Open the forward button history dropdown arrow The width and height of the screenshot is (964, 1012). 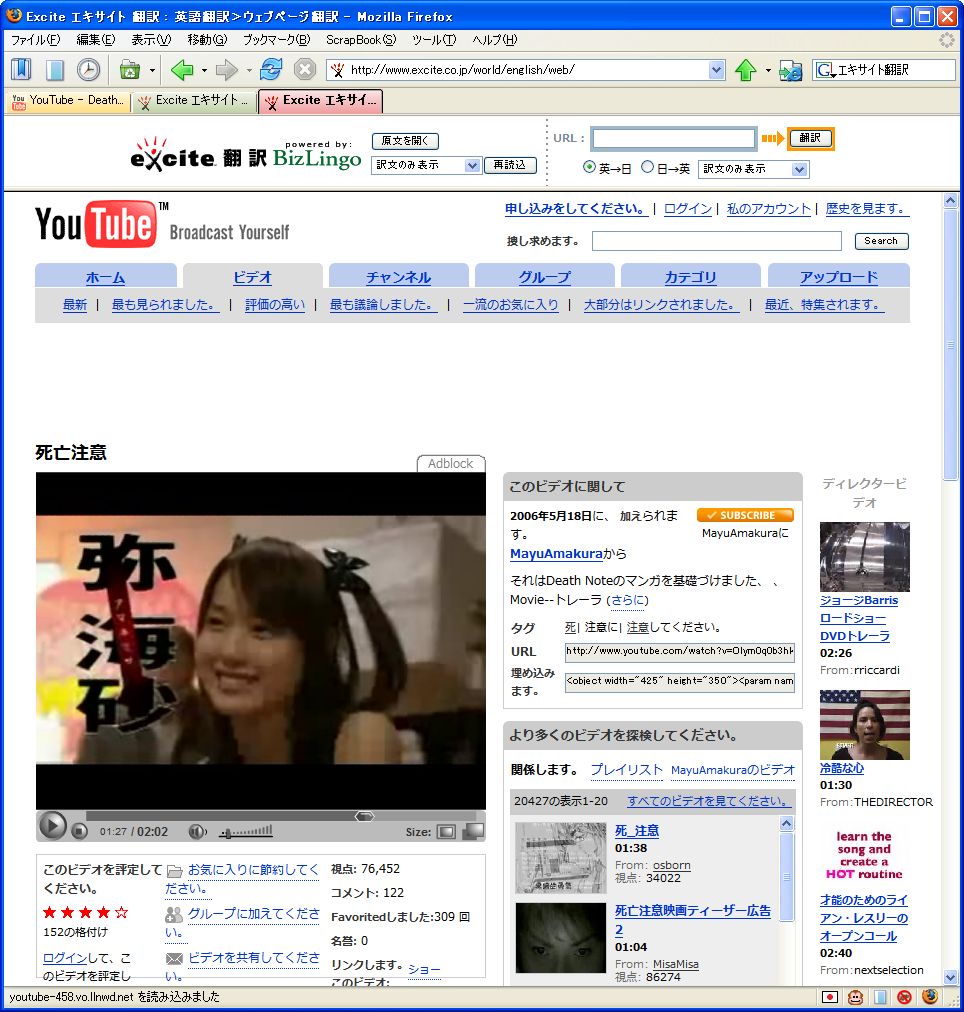point(249,70)
